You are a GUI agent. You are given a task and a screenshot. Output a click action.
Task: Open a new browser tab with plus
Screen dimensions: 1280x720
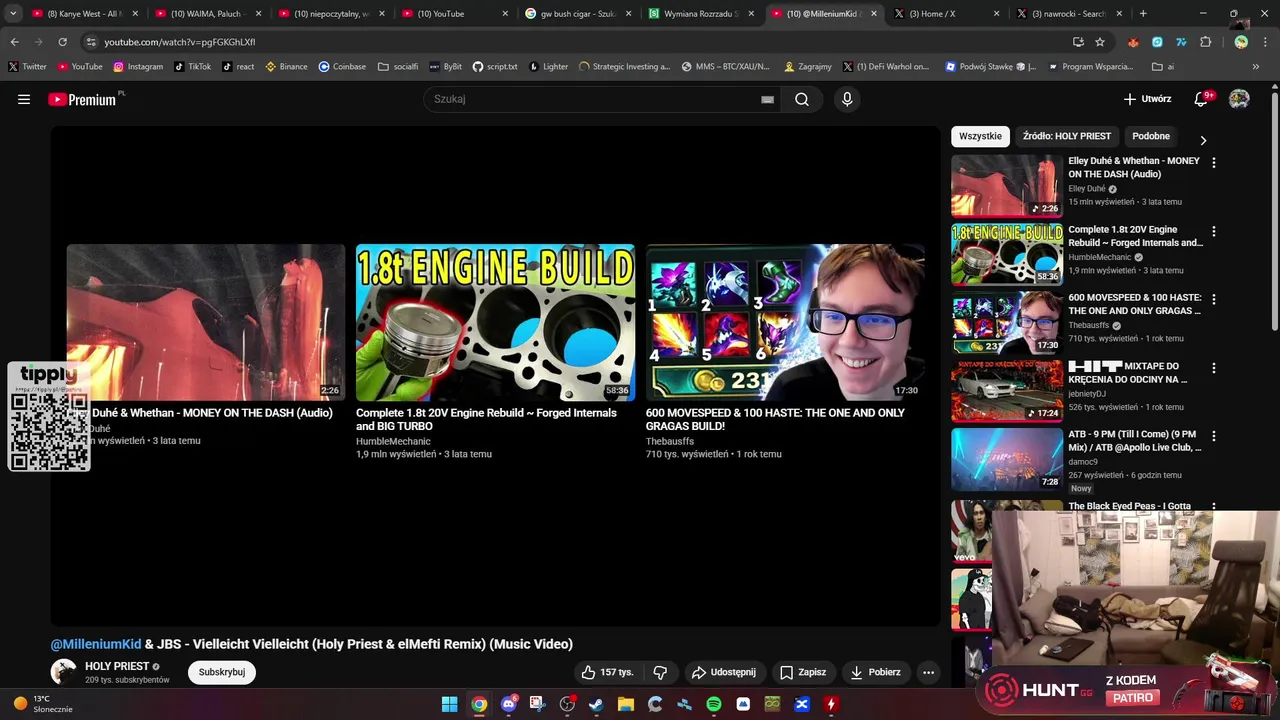(1143, 14)
